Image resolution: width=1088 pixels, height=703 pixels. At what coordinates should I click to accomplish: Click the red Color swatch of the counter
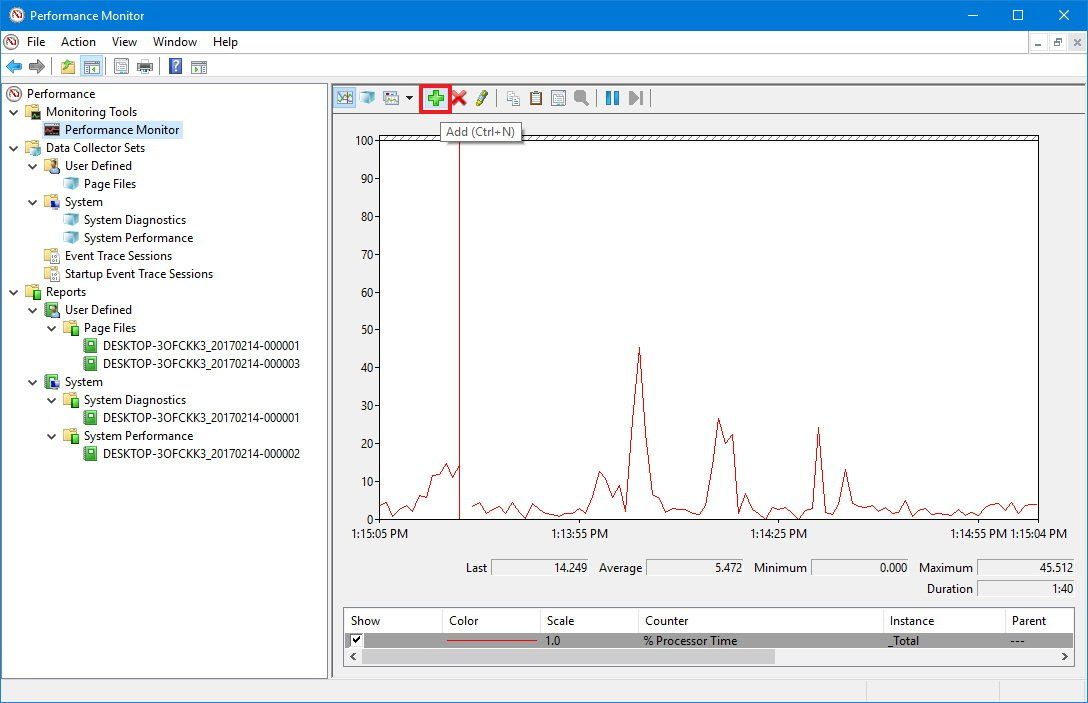pos(490,640)
